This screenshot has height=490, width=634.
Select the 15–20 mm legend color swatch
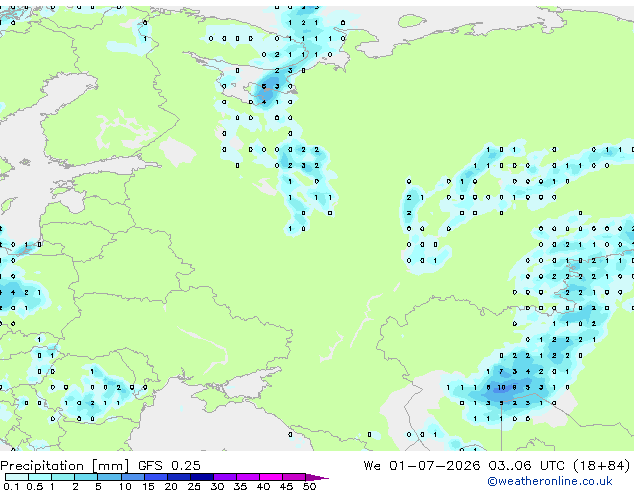click(155, 477)
